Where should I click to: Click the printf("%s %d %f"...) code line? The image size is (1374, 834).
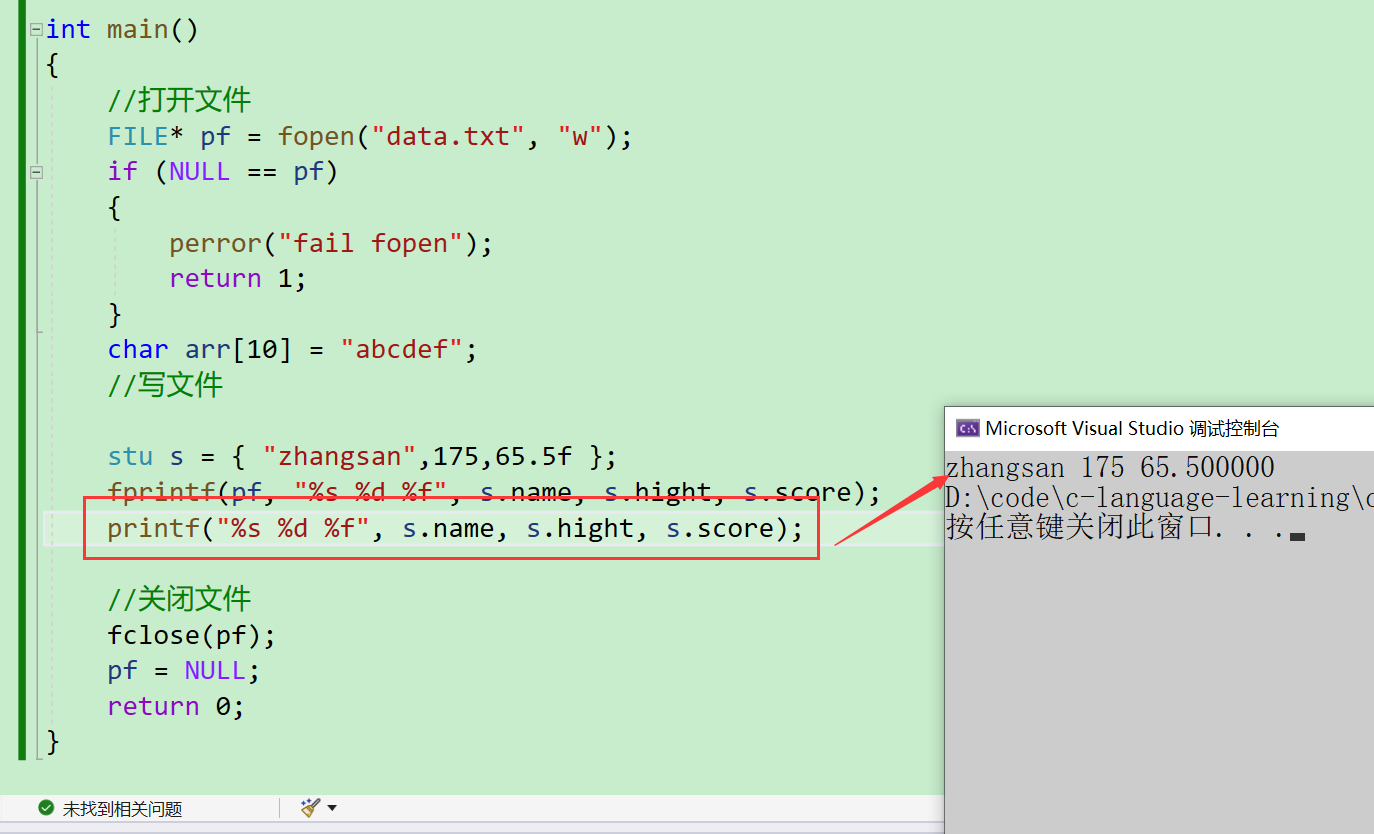(456, 528)
